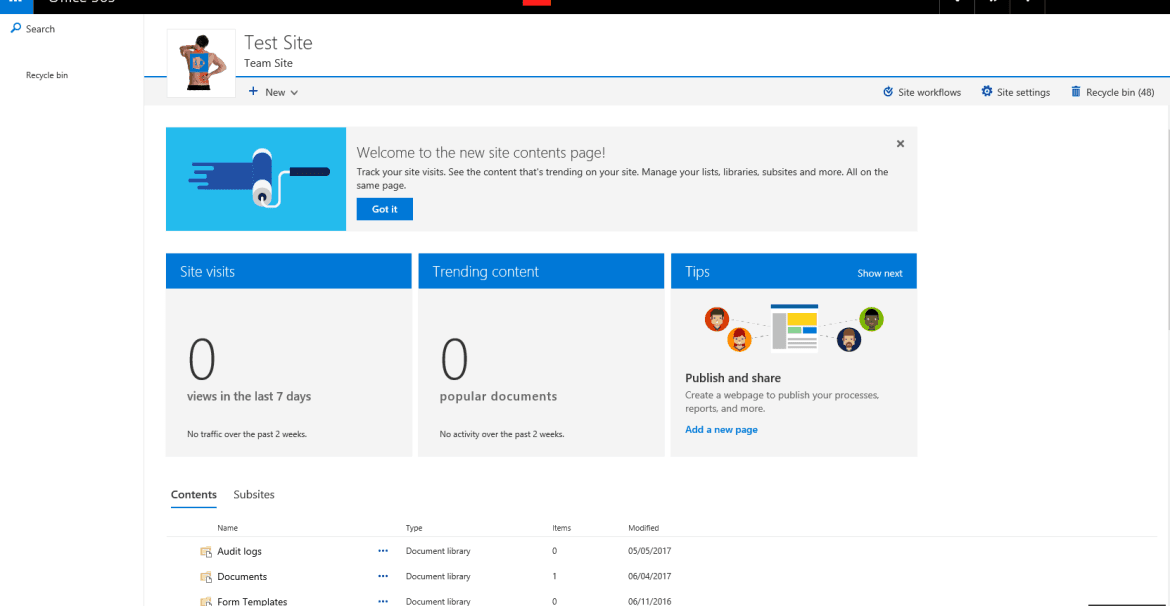1170x606 pixels.
Task: Switch to the Subsites tab
Action: [254, 494]
